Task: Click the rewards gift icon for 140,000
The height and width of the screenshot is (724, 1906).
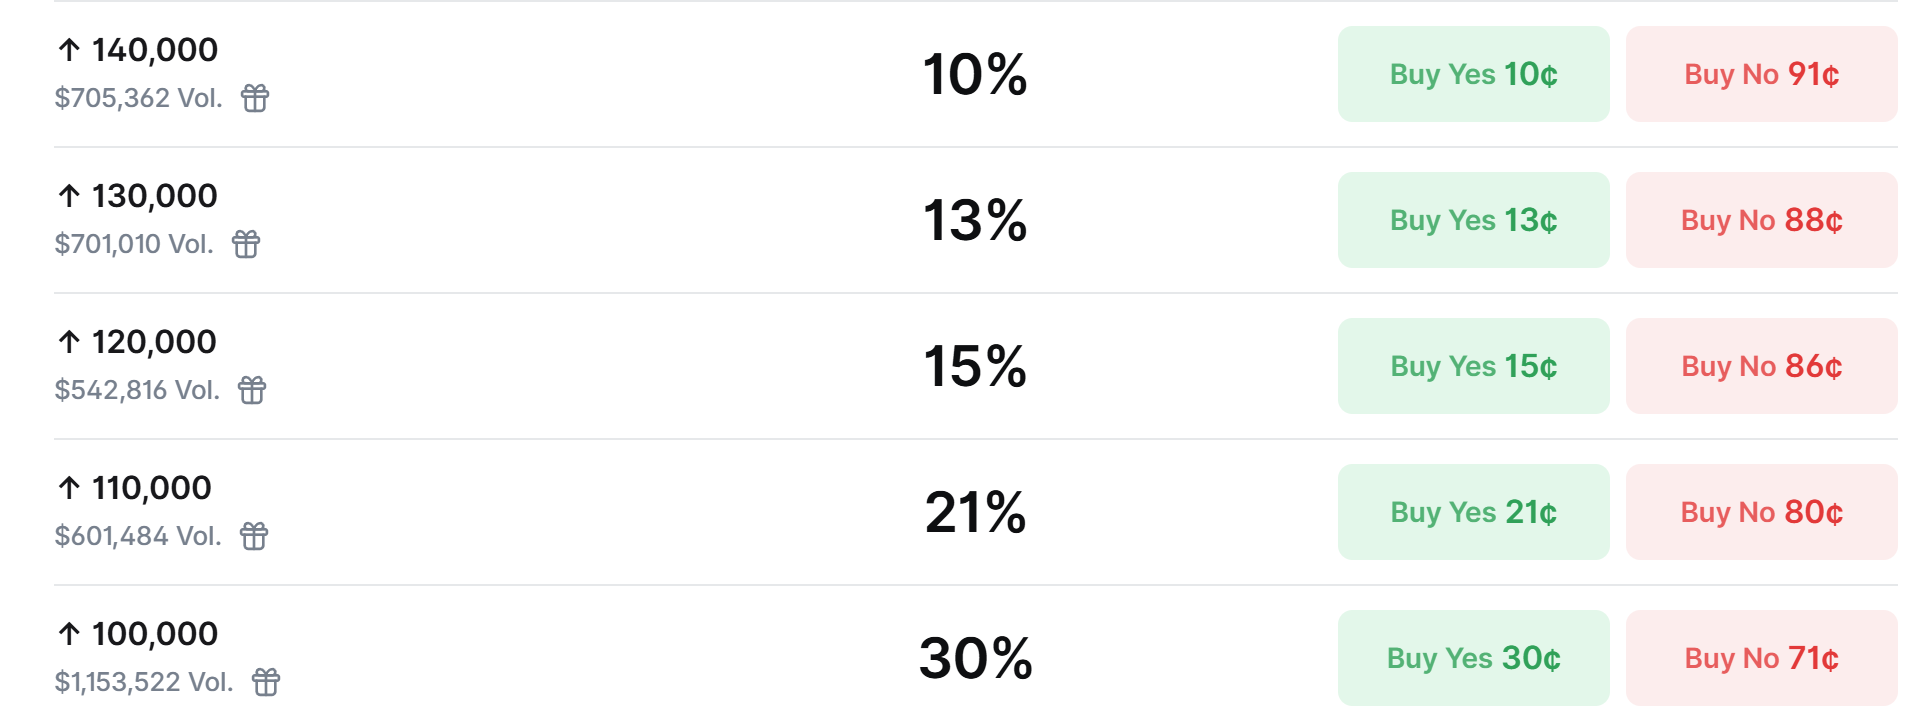Action: tap(255, 98)
